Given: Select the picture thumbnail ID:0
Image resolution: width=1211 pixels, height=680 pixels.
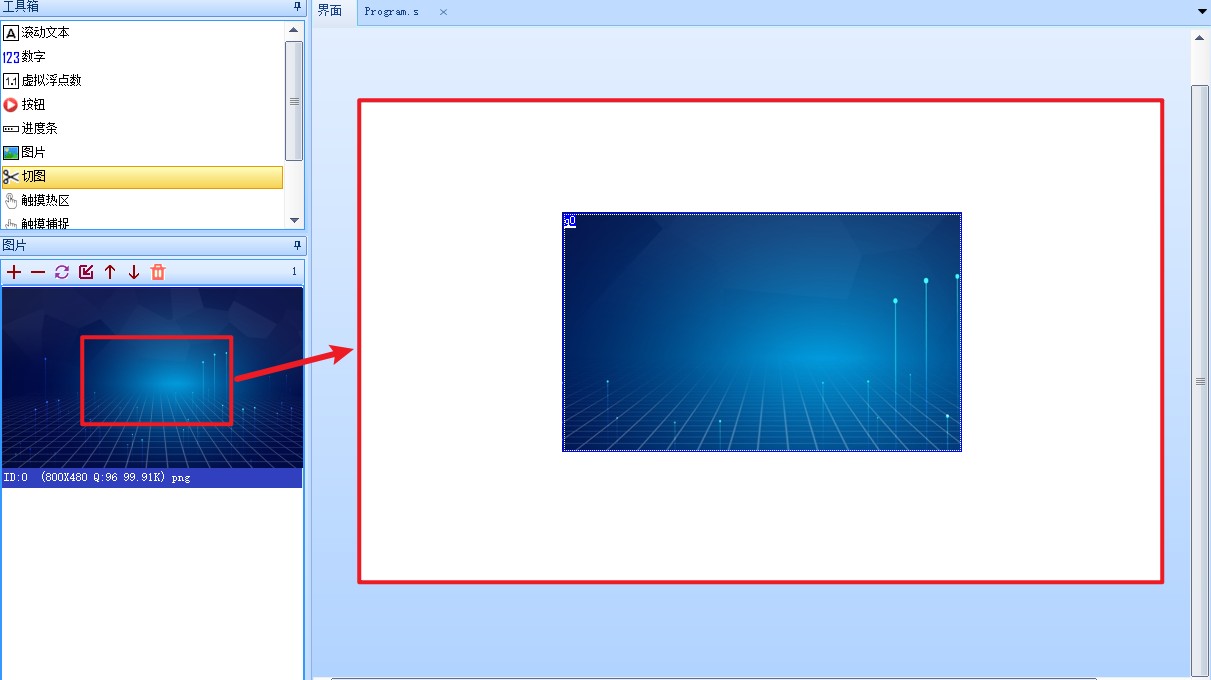Looking at the screenshot, I should (152, 378).
